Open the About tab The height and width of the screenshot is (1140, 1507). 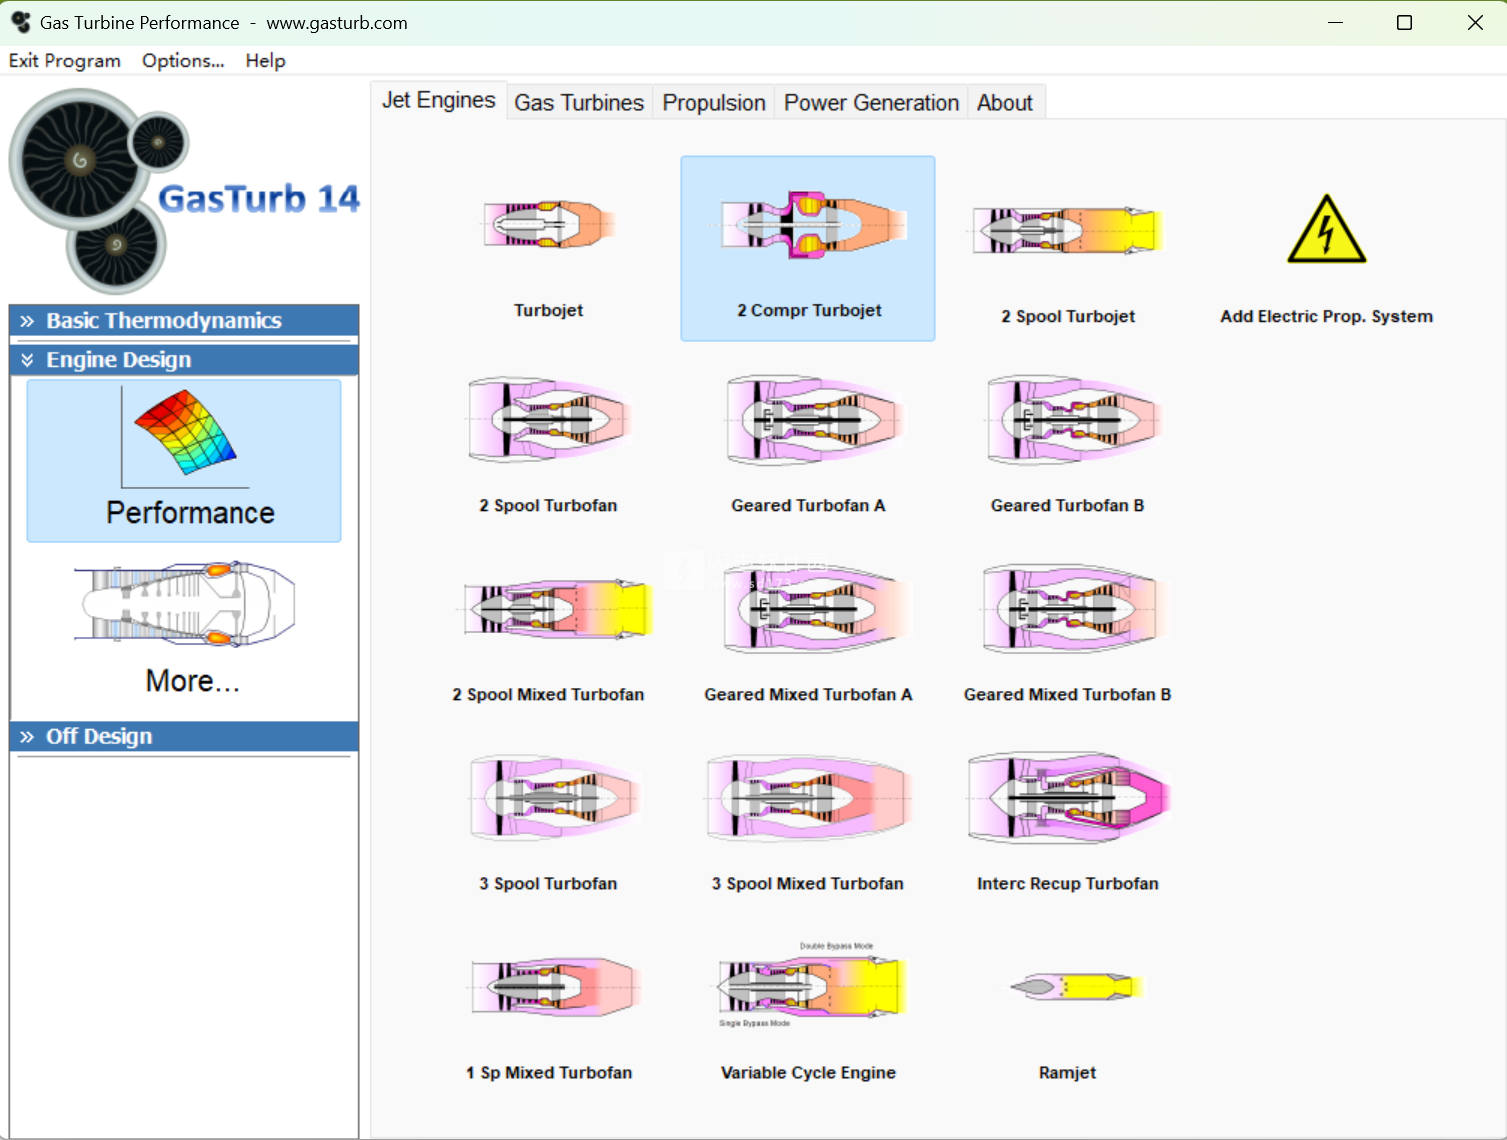(x=1005, y=102)
